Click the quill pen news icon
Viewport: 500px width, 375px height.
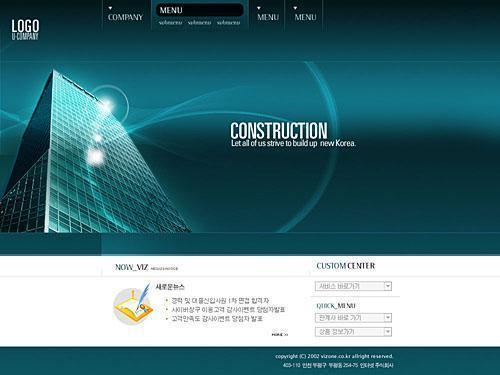pyautogui.click(x=133, y=305)
